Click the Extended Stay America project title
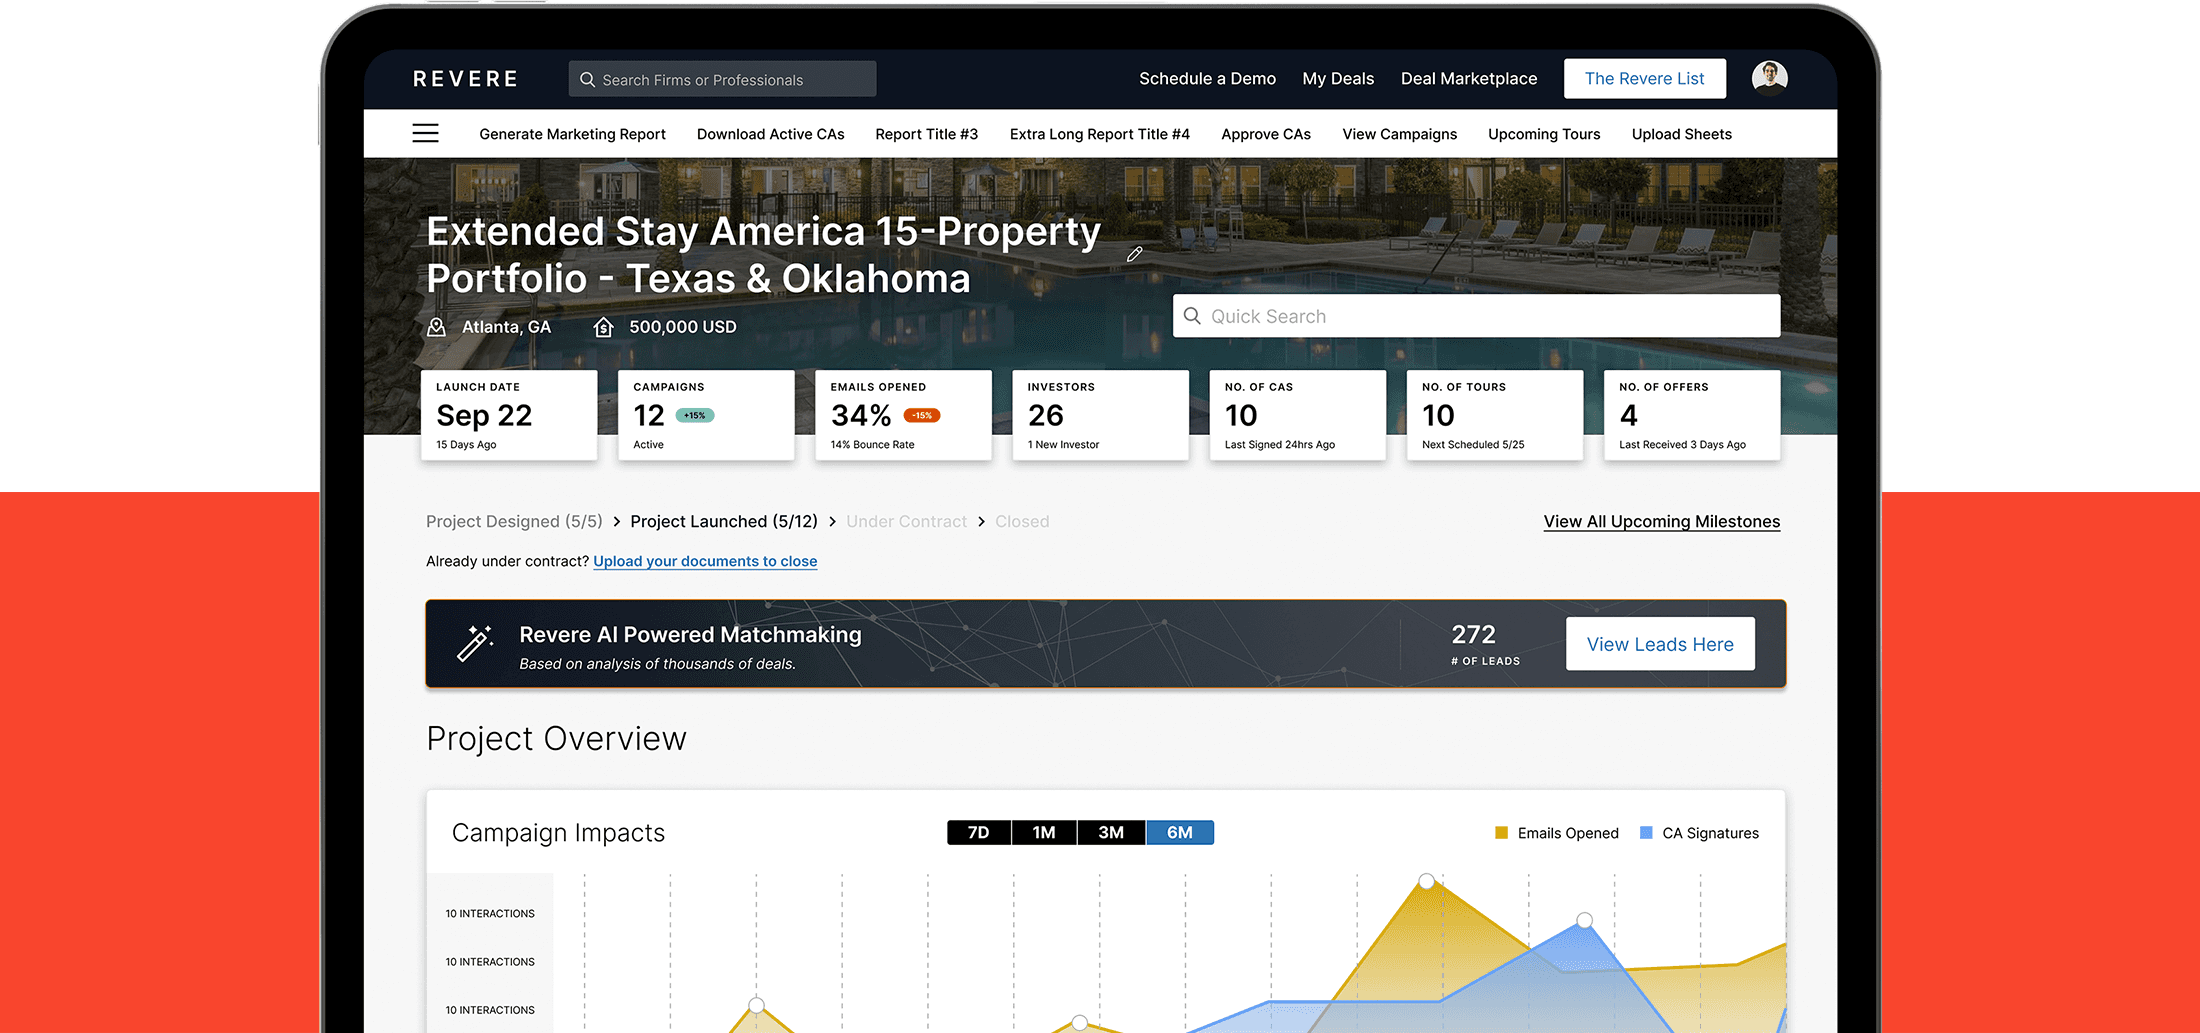 point(763,254)
